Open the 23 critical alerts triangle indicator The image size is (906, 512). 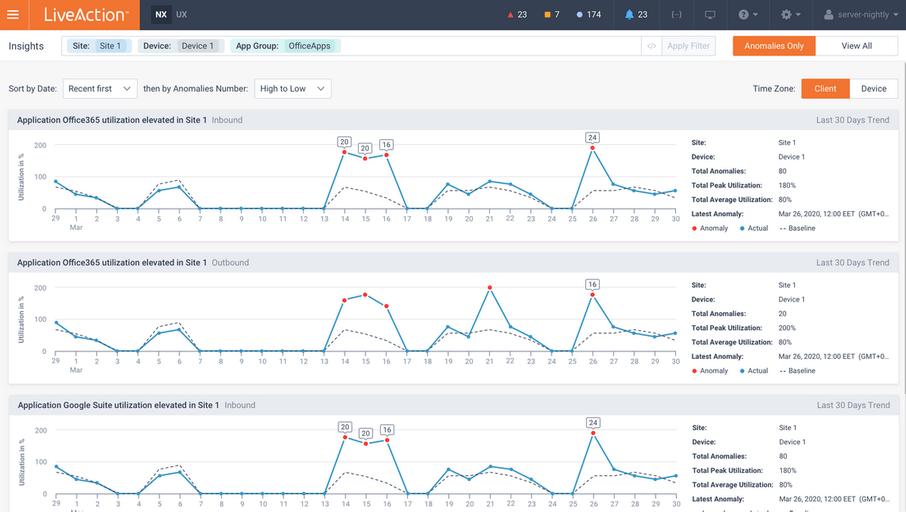[x=517, y=14]
